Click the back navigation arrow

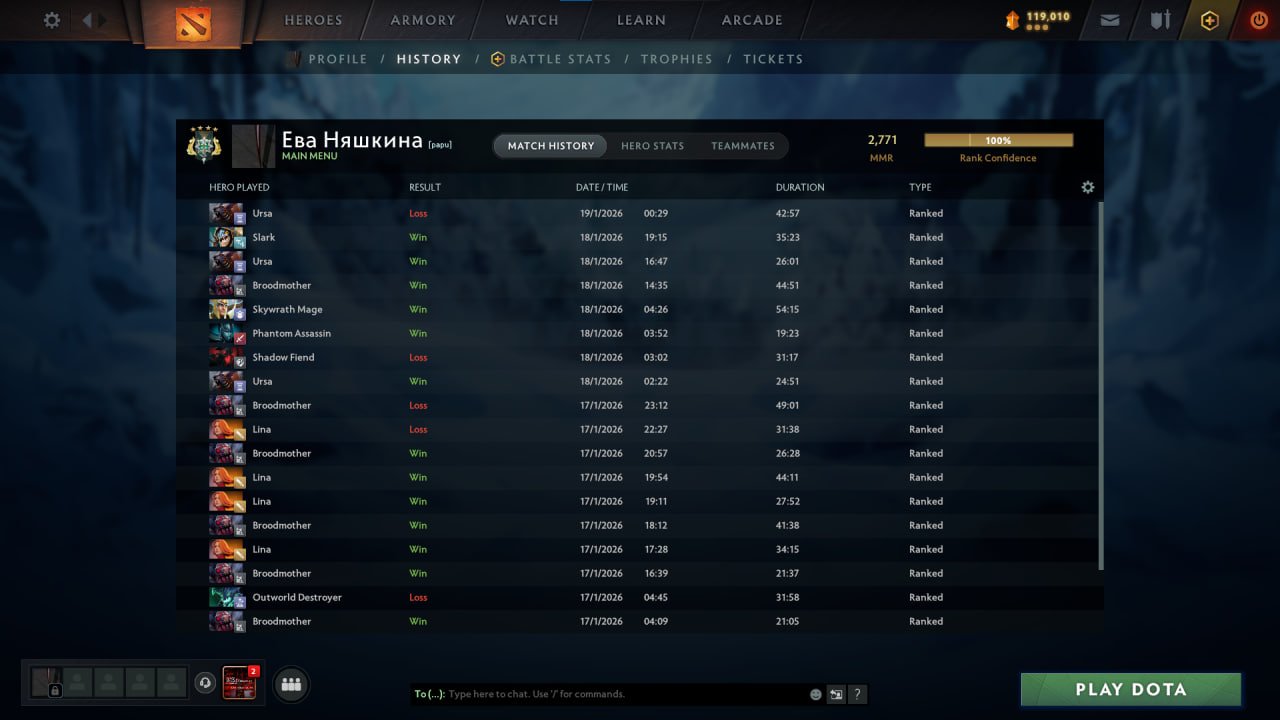[86, 20]
